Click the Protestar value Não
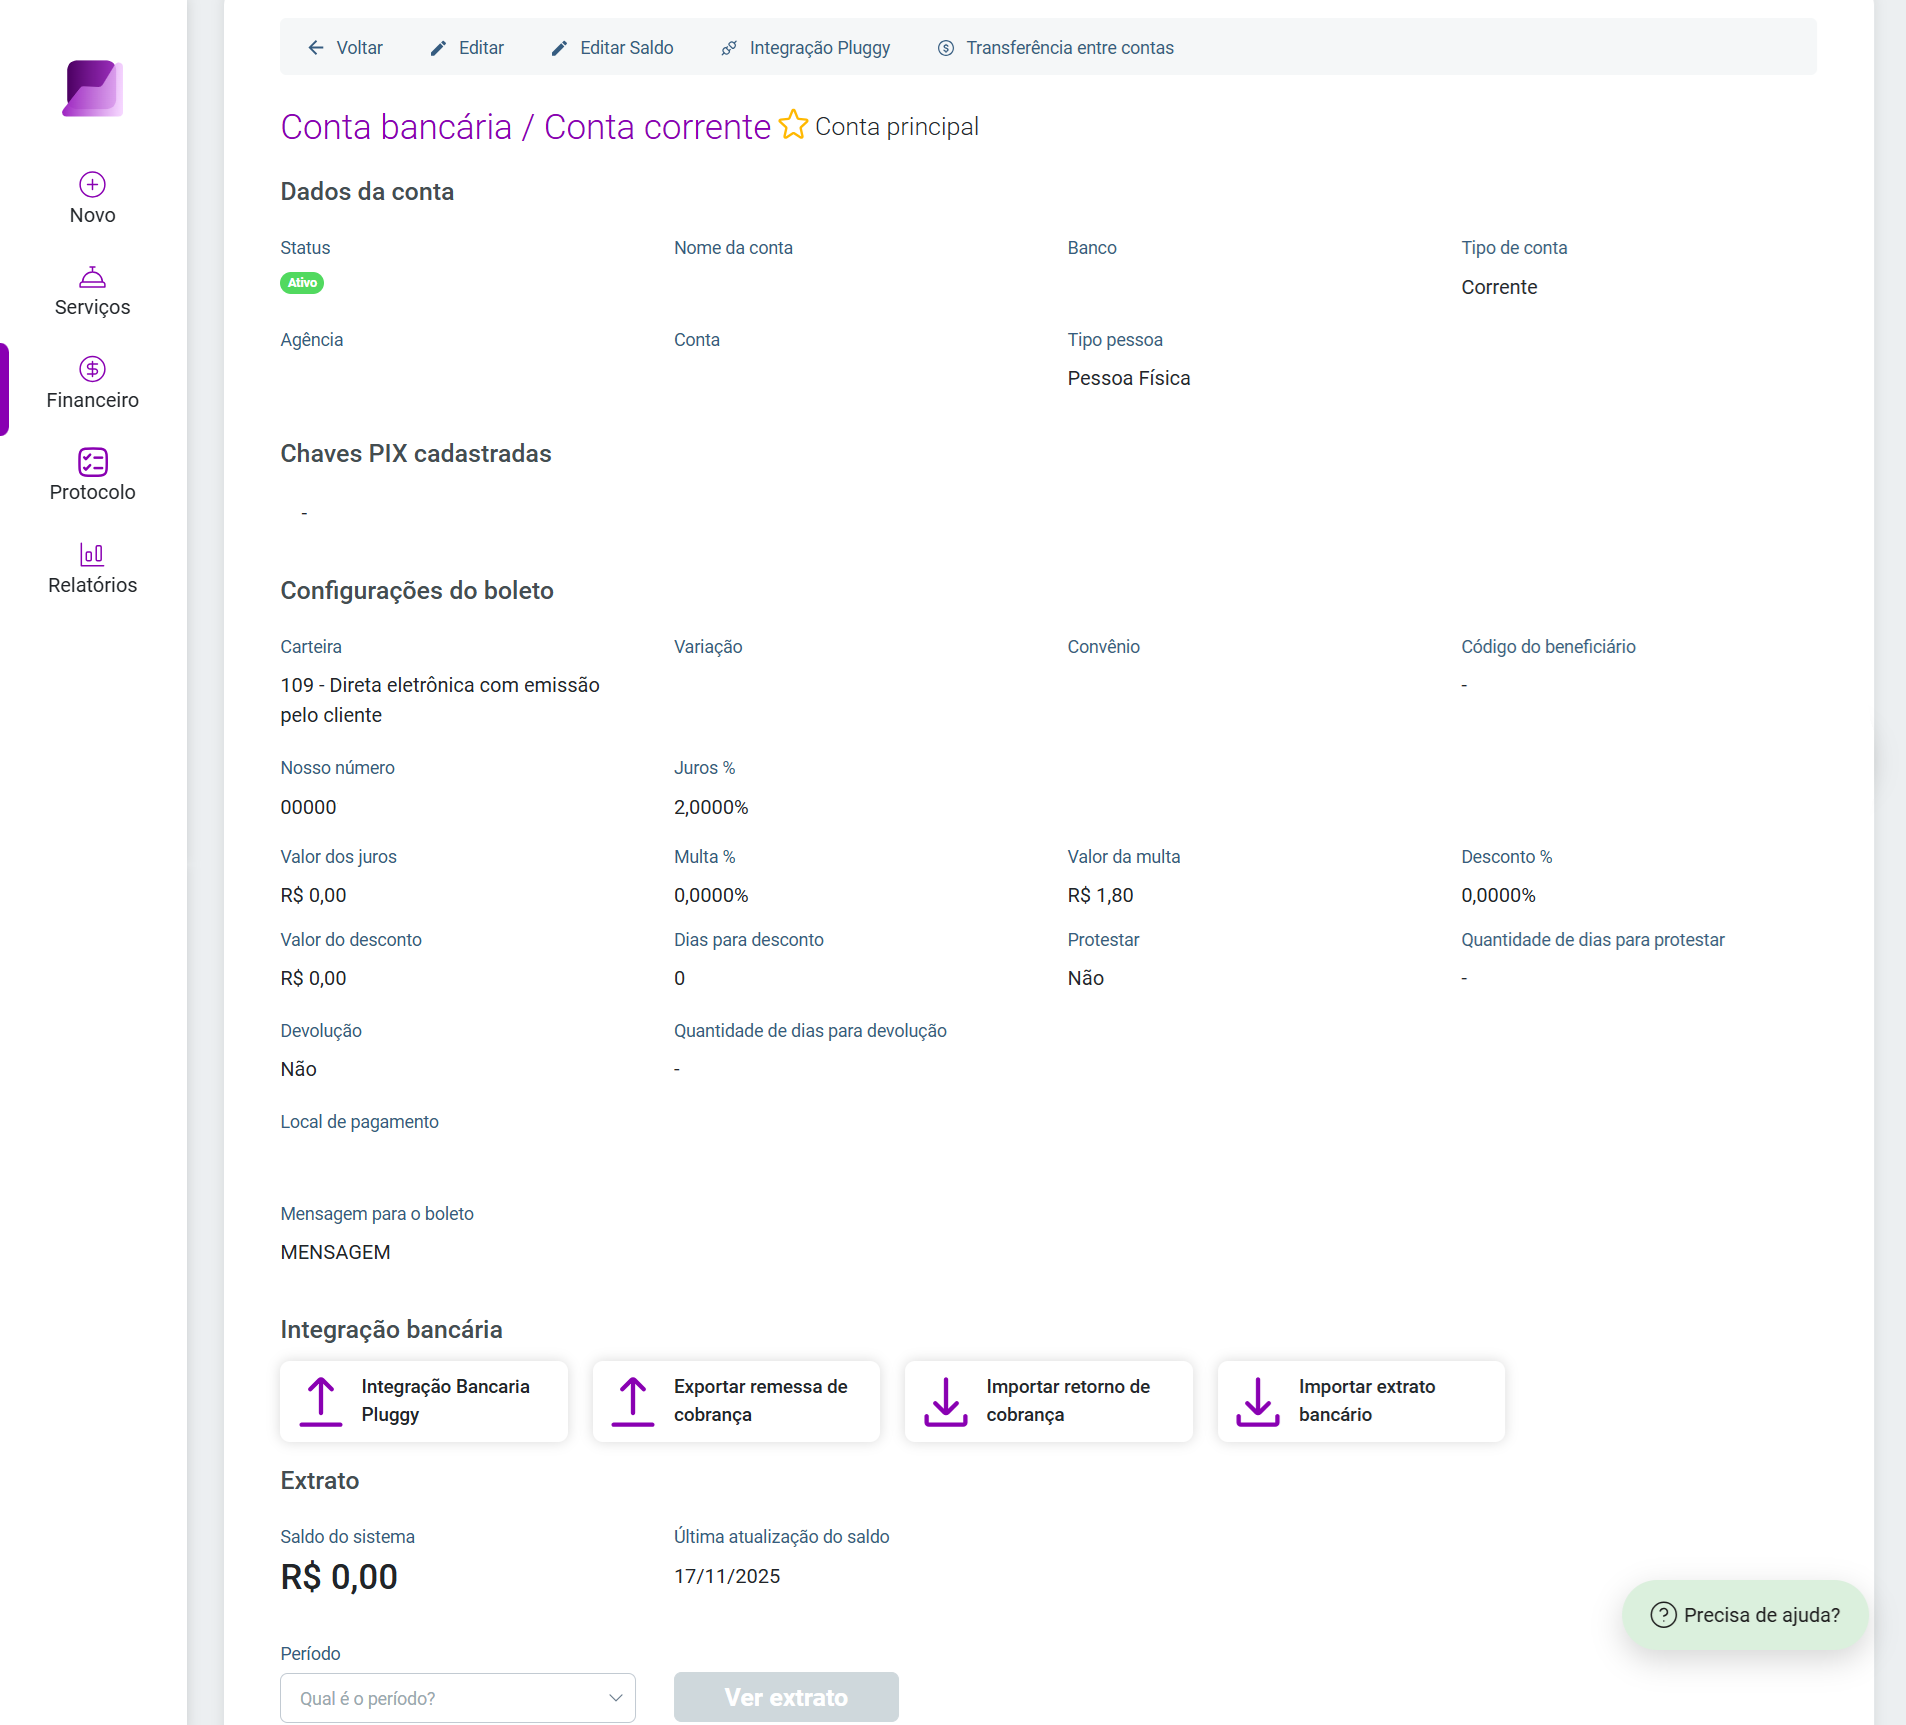Screen dimensions: 1906x1725 pos(1085,978)
